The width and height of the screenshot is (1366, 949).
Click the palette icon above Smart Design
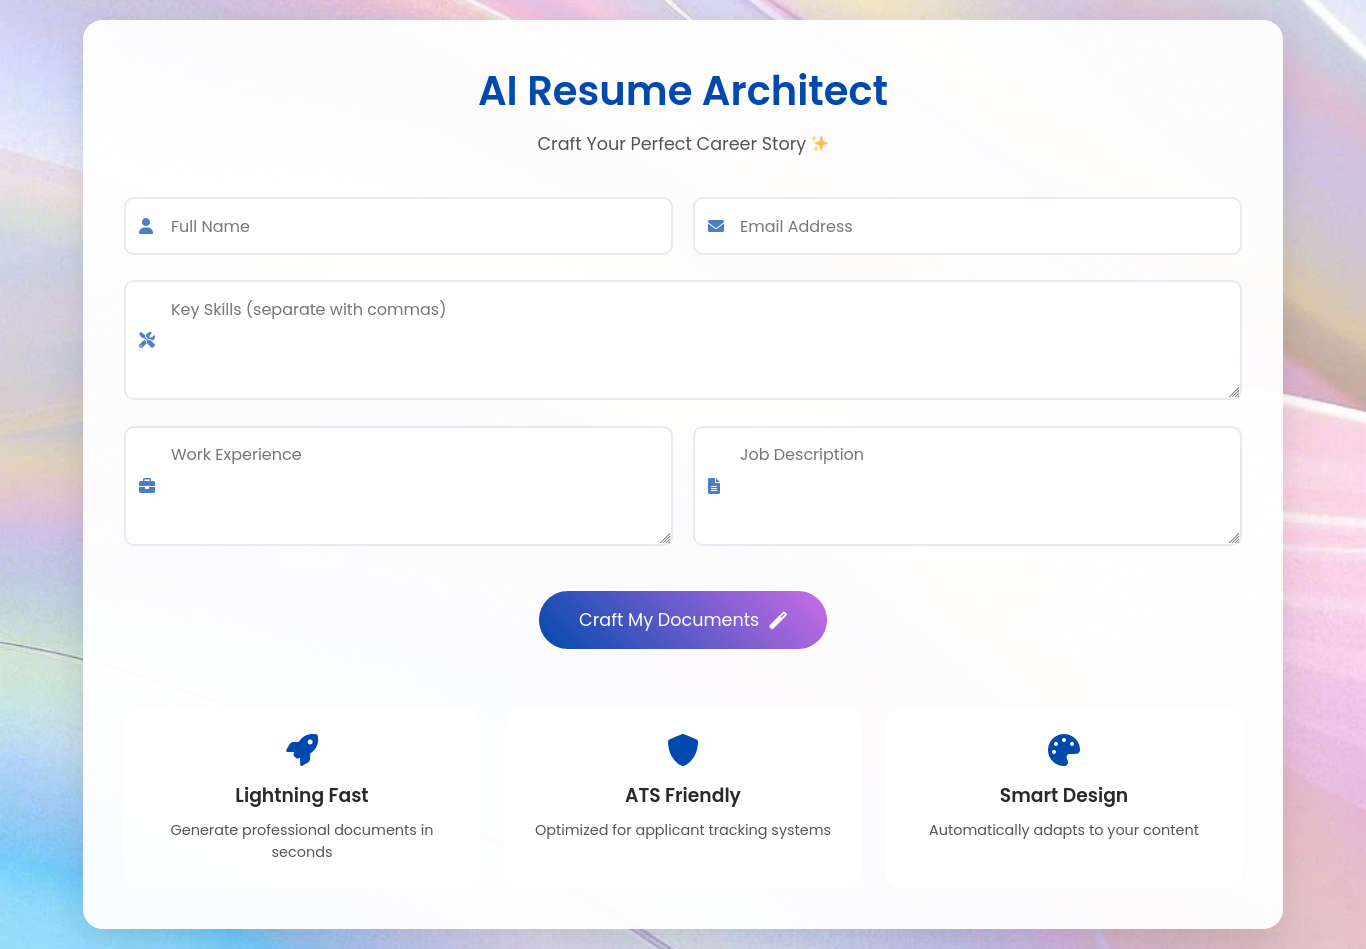click(1063, 750)
